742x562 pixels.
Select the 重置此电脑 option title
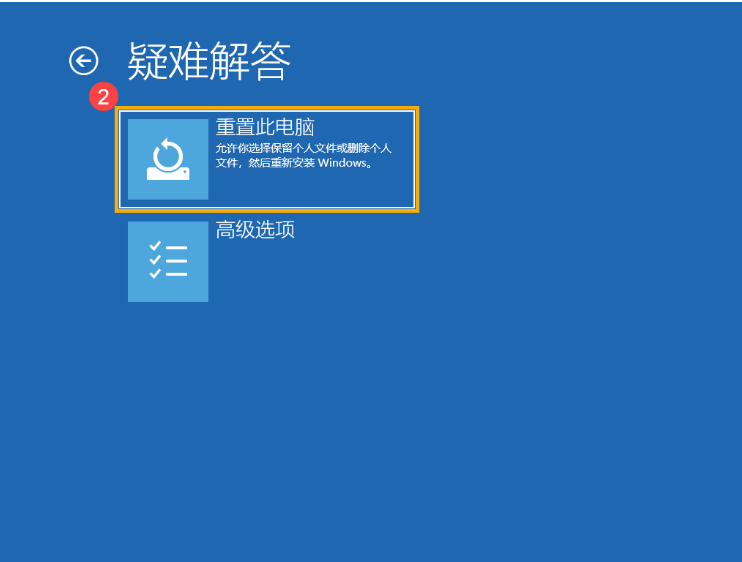[265, 127]
